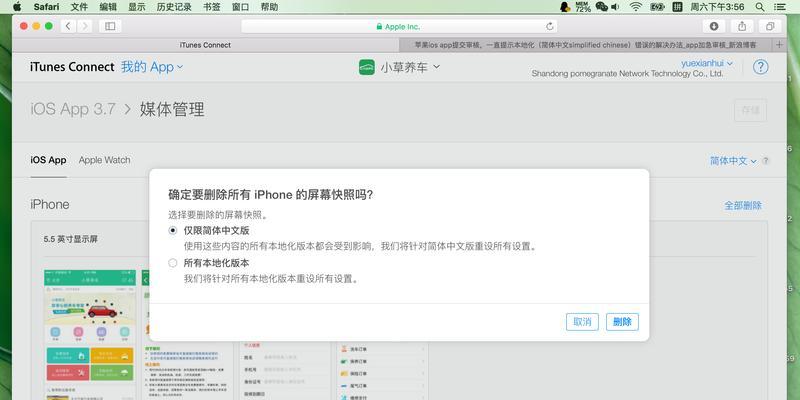The image size is (800, 400).
Task: Click the battery status icon
Action: click(x=657, y=7)
